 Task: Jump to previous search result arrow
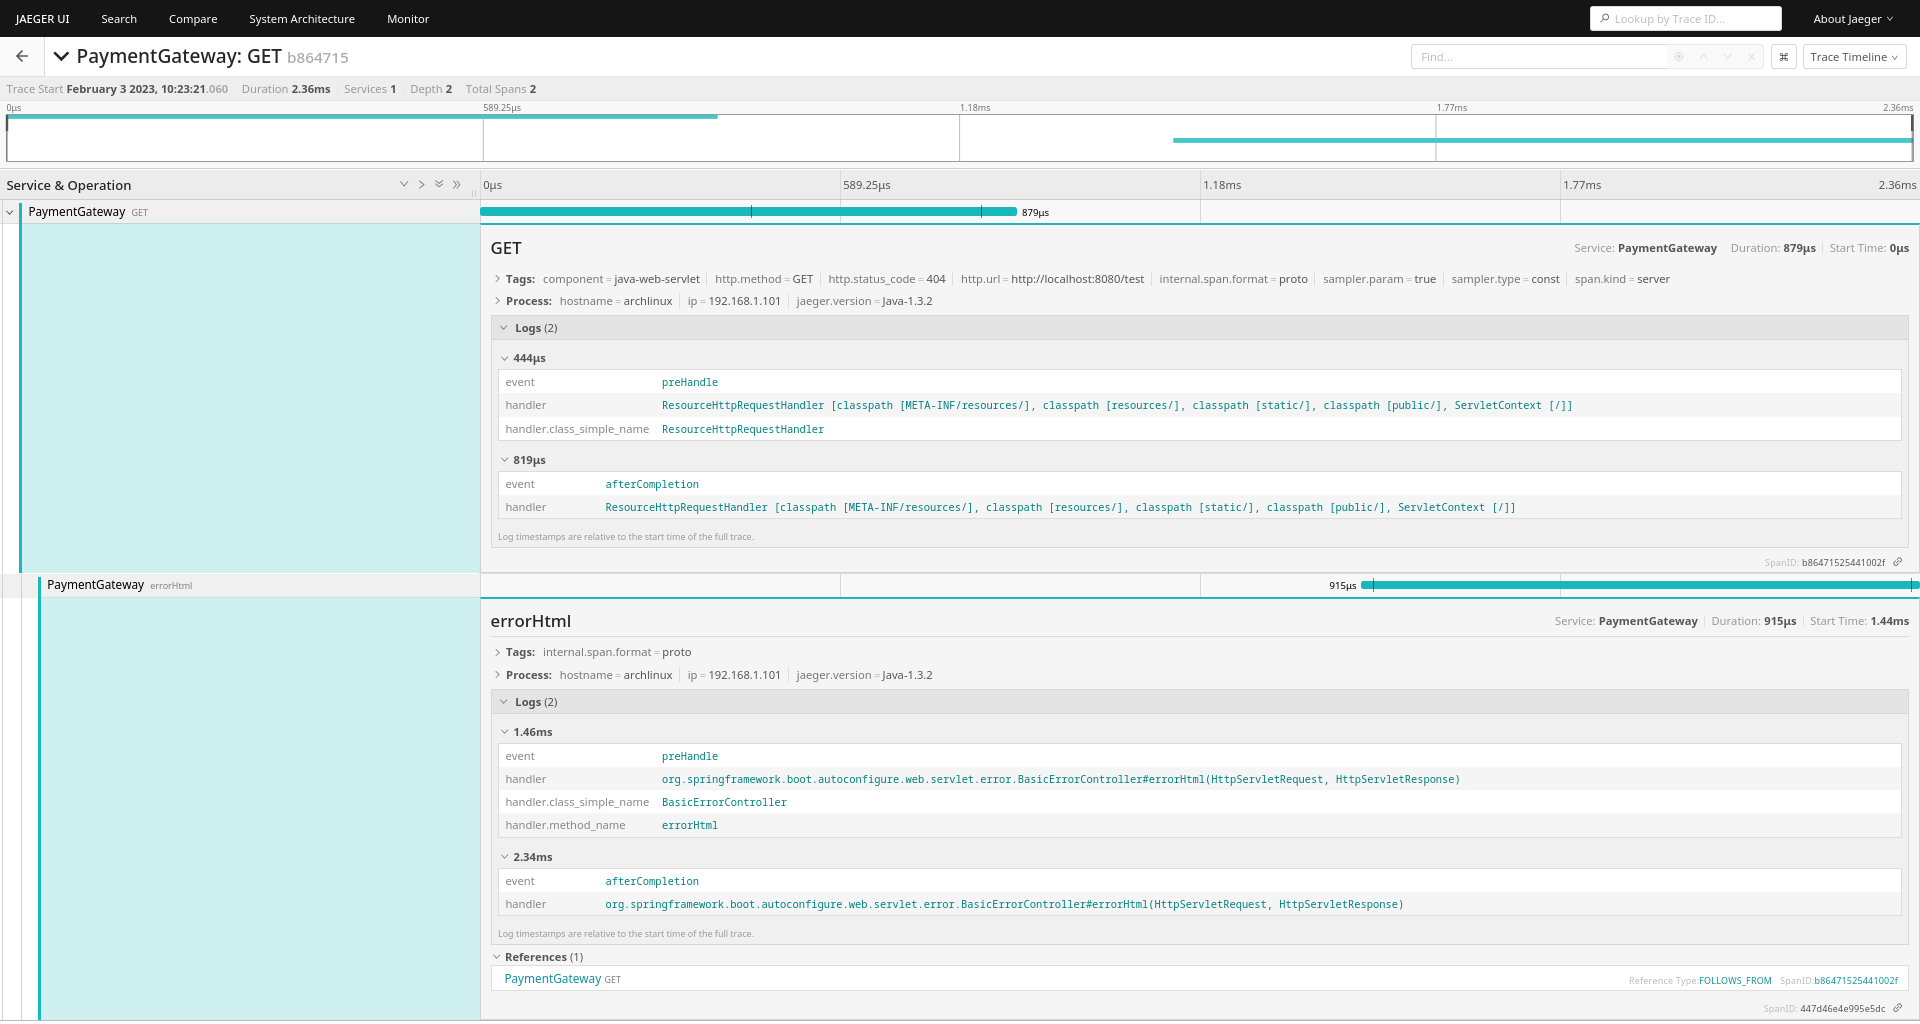click(1703, 57)
